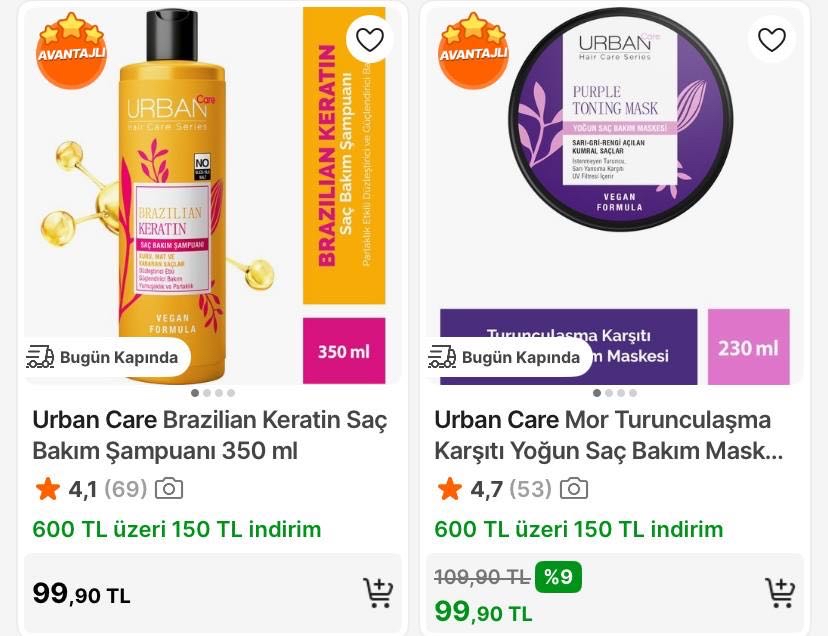Open Urban Care Mor Turunculaşma mask title
This screenshot has height=636, width=828.
coord(608,435)
